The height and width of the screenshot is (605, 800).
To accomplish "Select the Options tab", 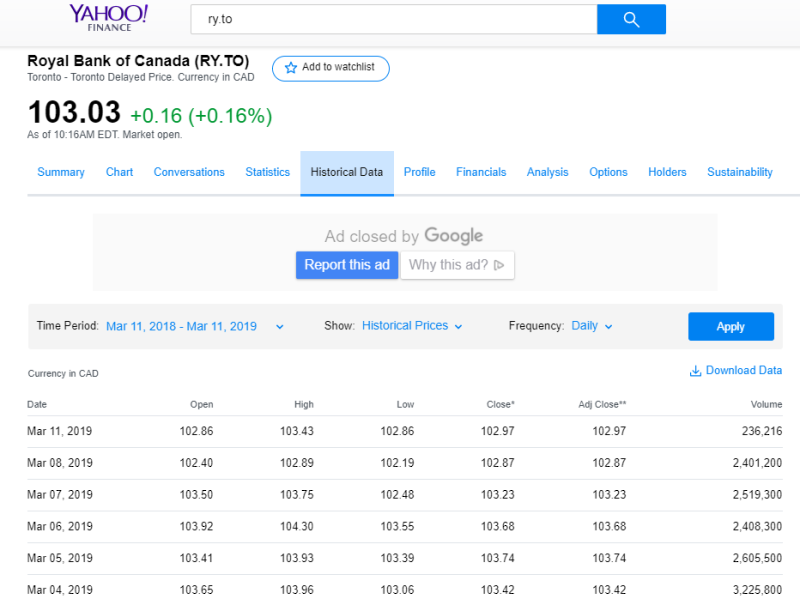I will (x=608, y=172).
